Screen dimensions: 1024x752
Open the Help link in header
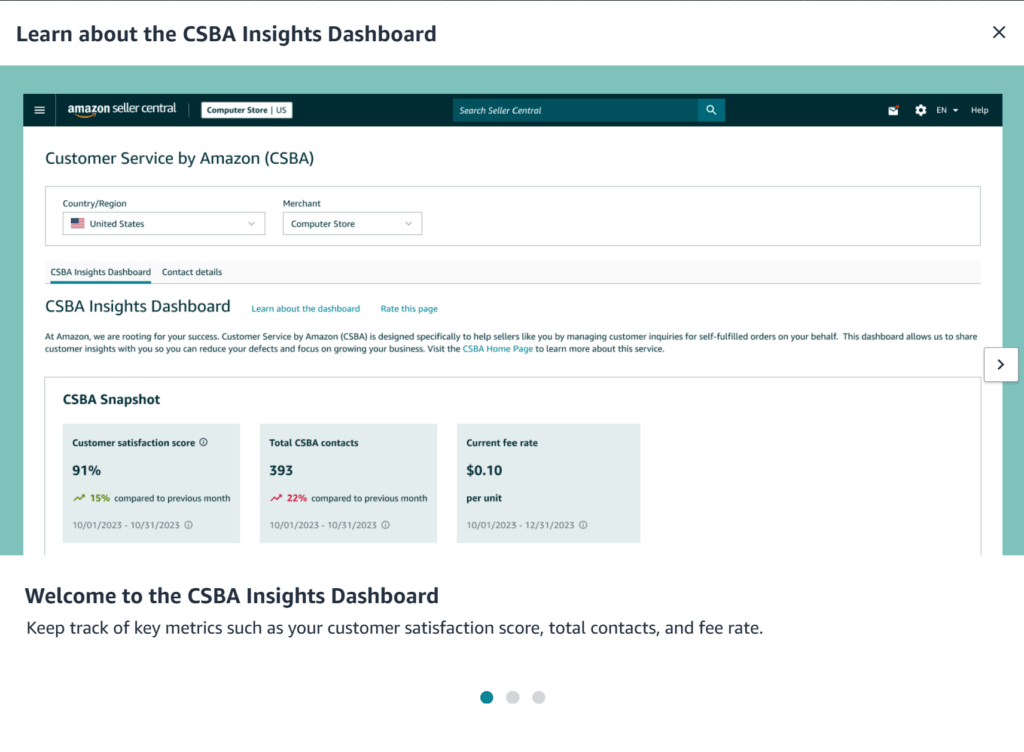pyautogui.click(x=979, y=110)
